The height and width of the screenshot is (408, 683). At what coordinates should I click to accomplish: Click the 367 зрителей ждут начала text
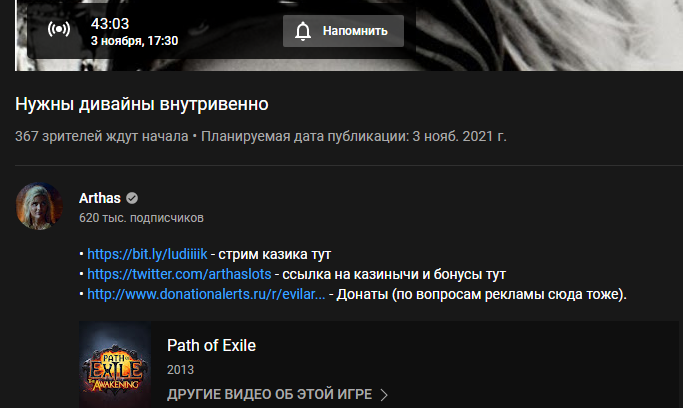point(101,136)
